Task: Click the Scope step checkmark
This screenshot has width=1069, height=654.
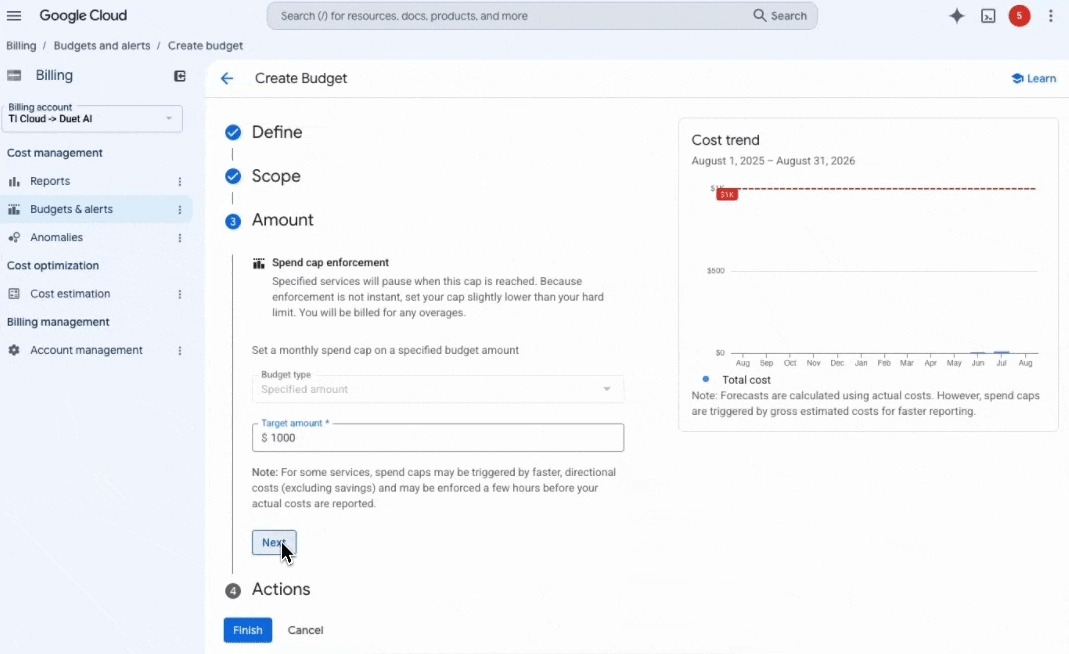Action: pos(233,177)
